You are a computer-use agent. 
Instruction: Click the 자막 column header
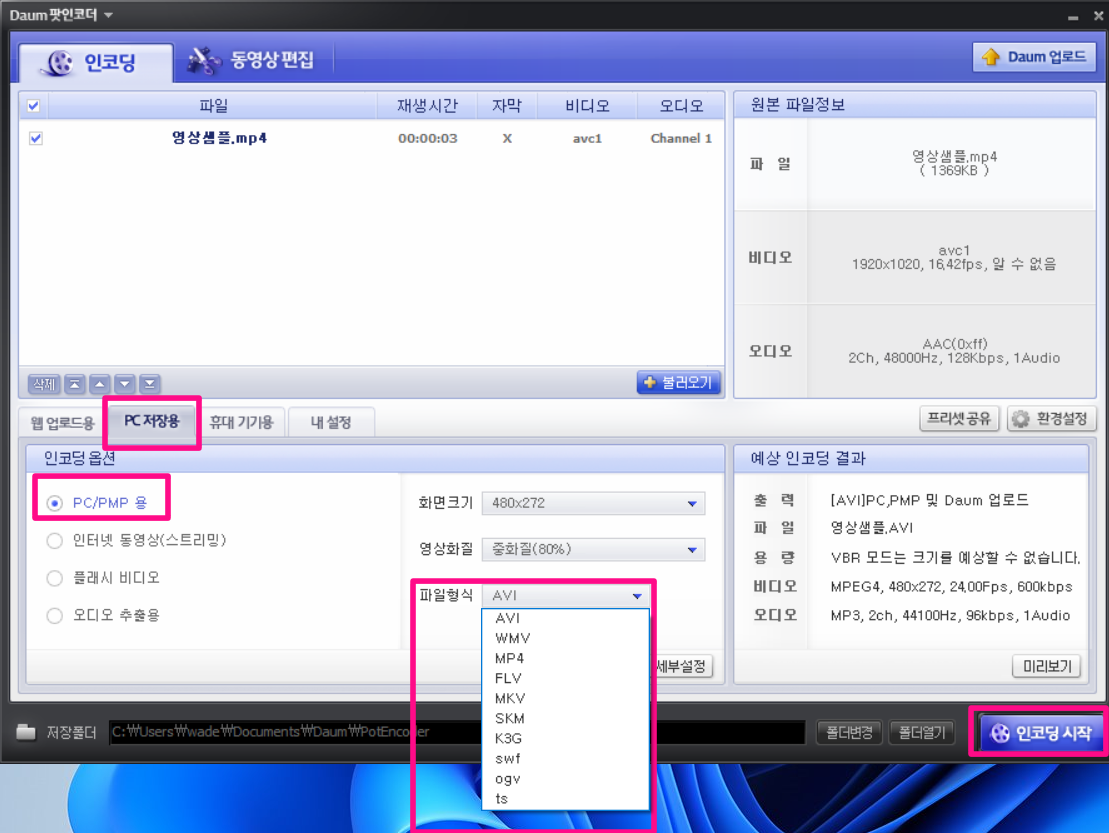pyautogui.click(x=507, y=106)
